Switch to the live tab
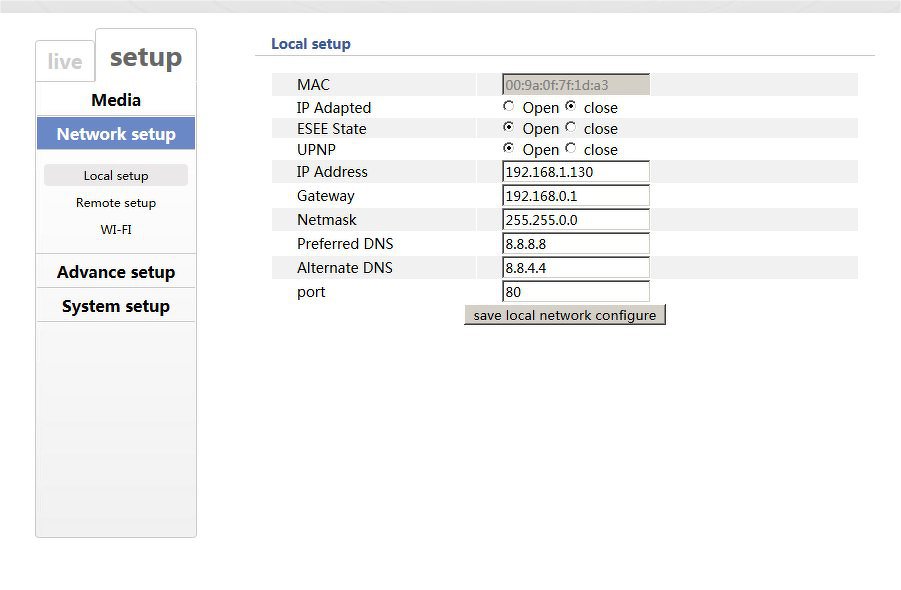This screenshot has height=590, width=901. tap(64, 62)
